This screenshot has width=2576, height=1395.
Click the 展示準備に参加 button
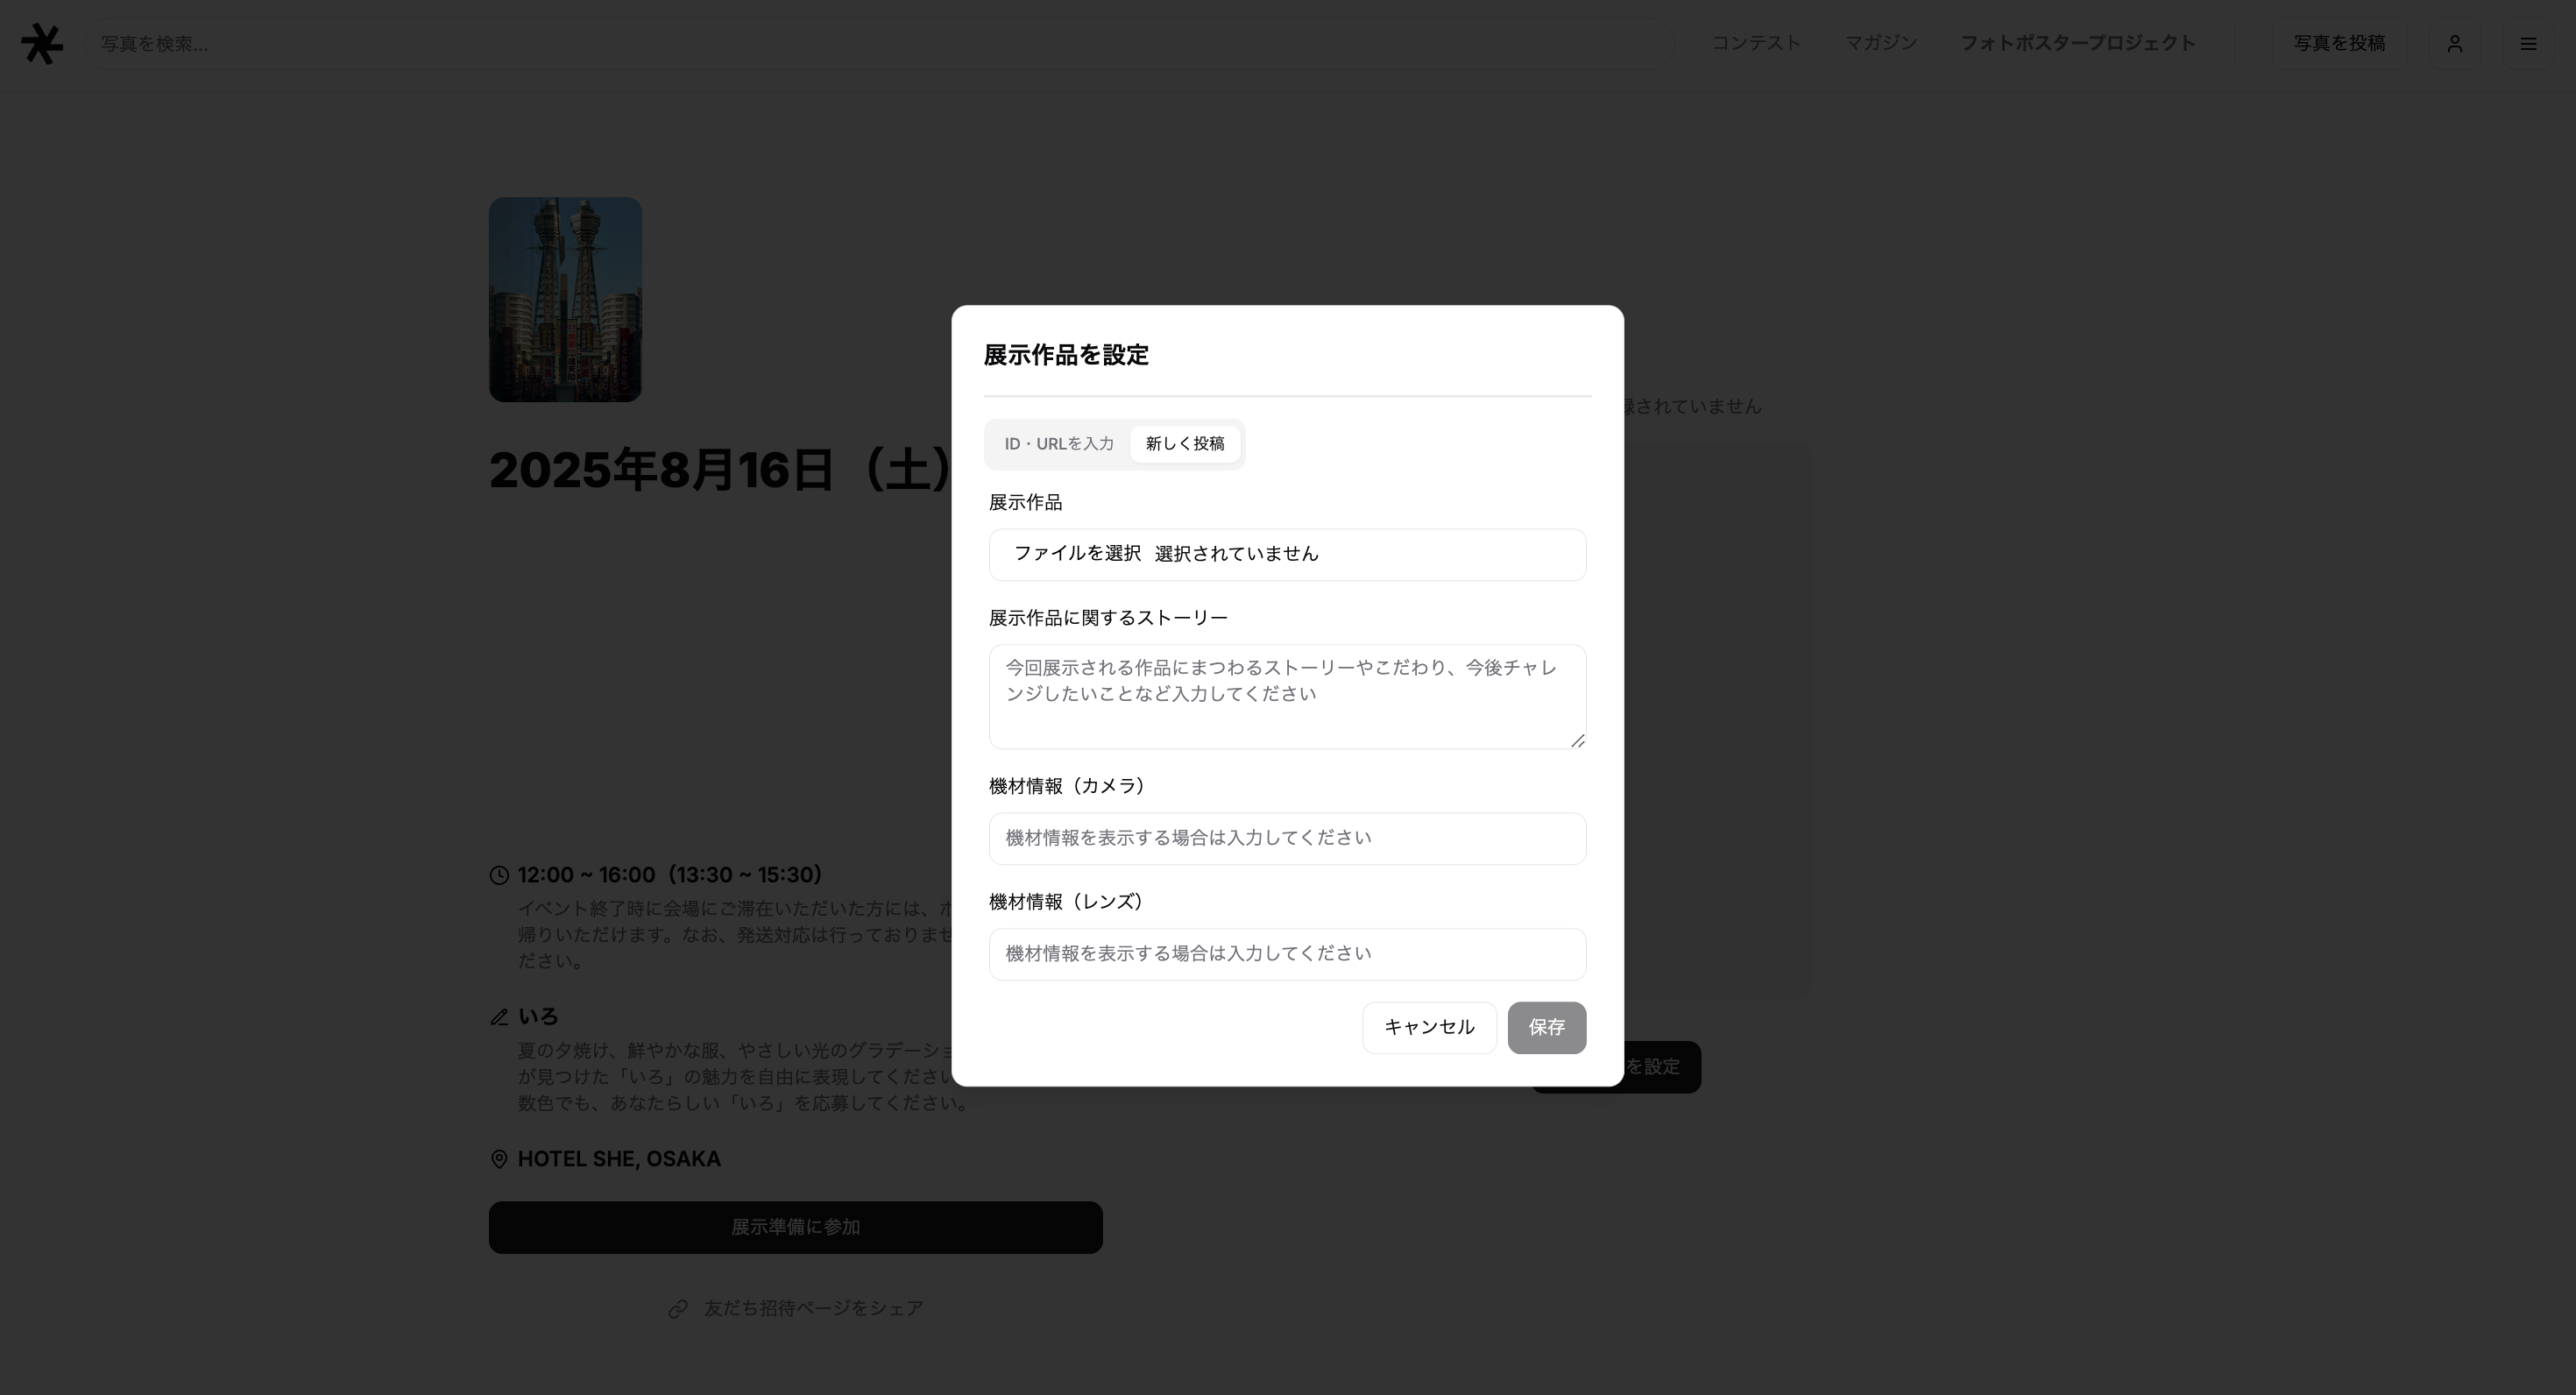tap(796, 1227)
